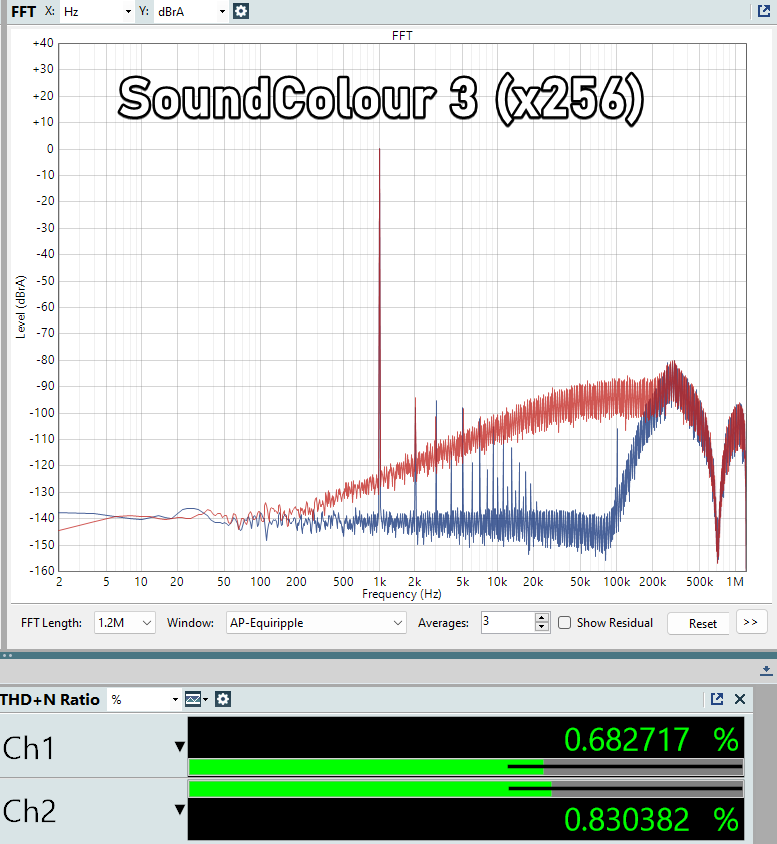
Task: Open the THD+N meter display type icon
Action: [x=195, y=699]
